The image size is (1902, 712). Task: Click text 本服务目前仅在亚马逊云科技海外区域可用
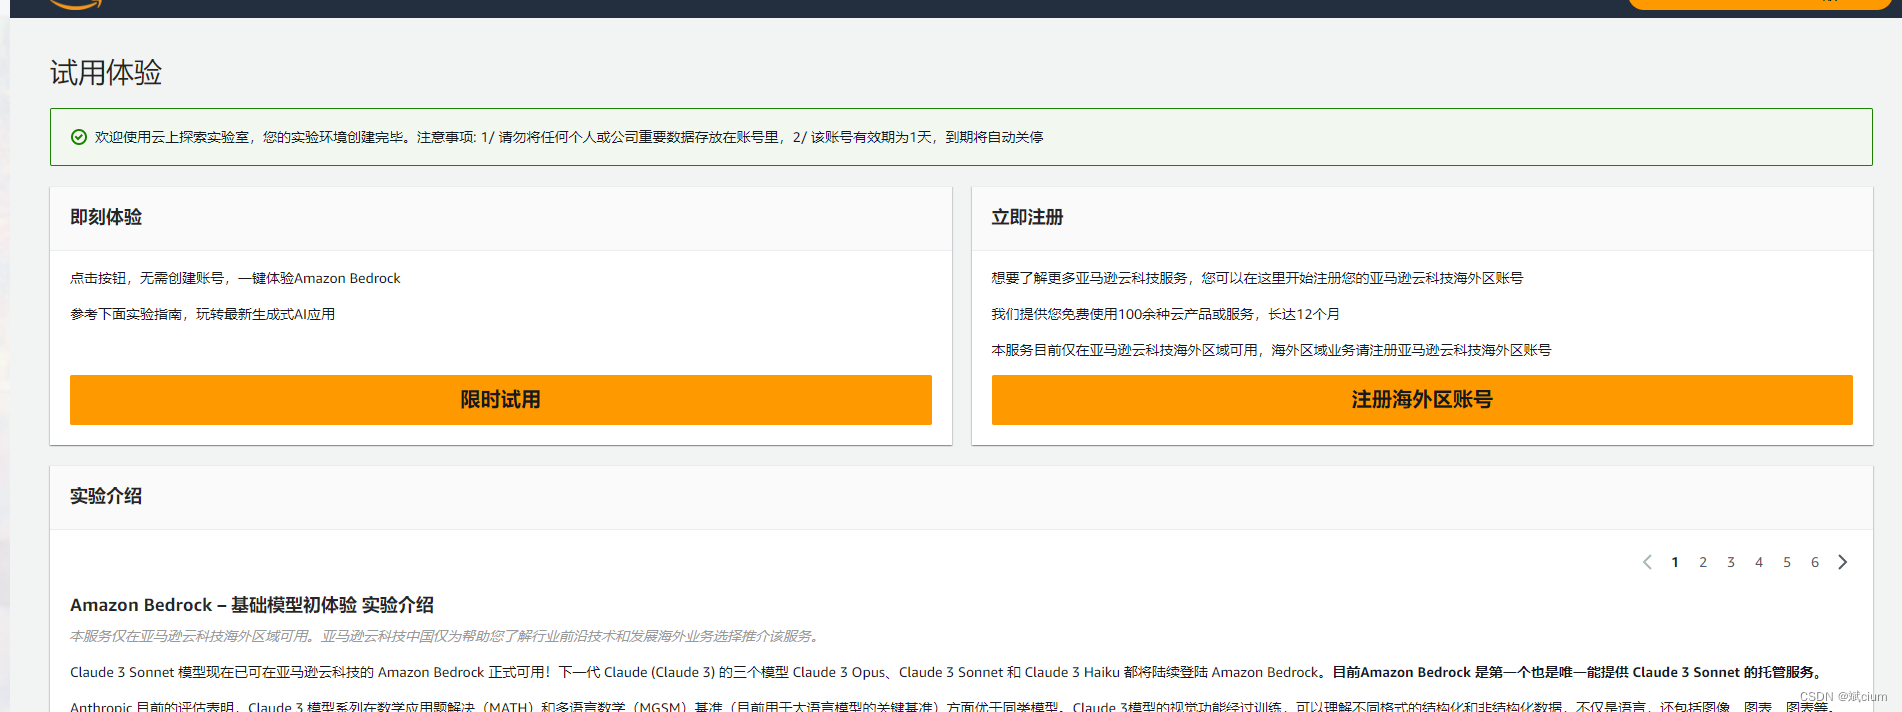pyautogui.click(x=1124, y=350)
